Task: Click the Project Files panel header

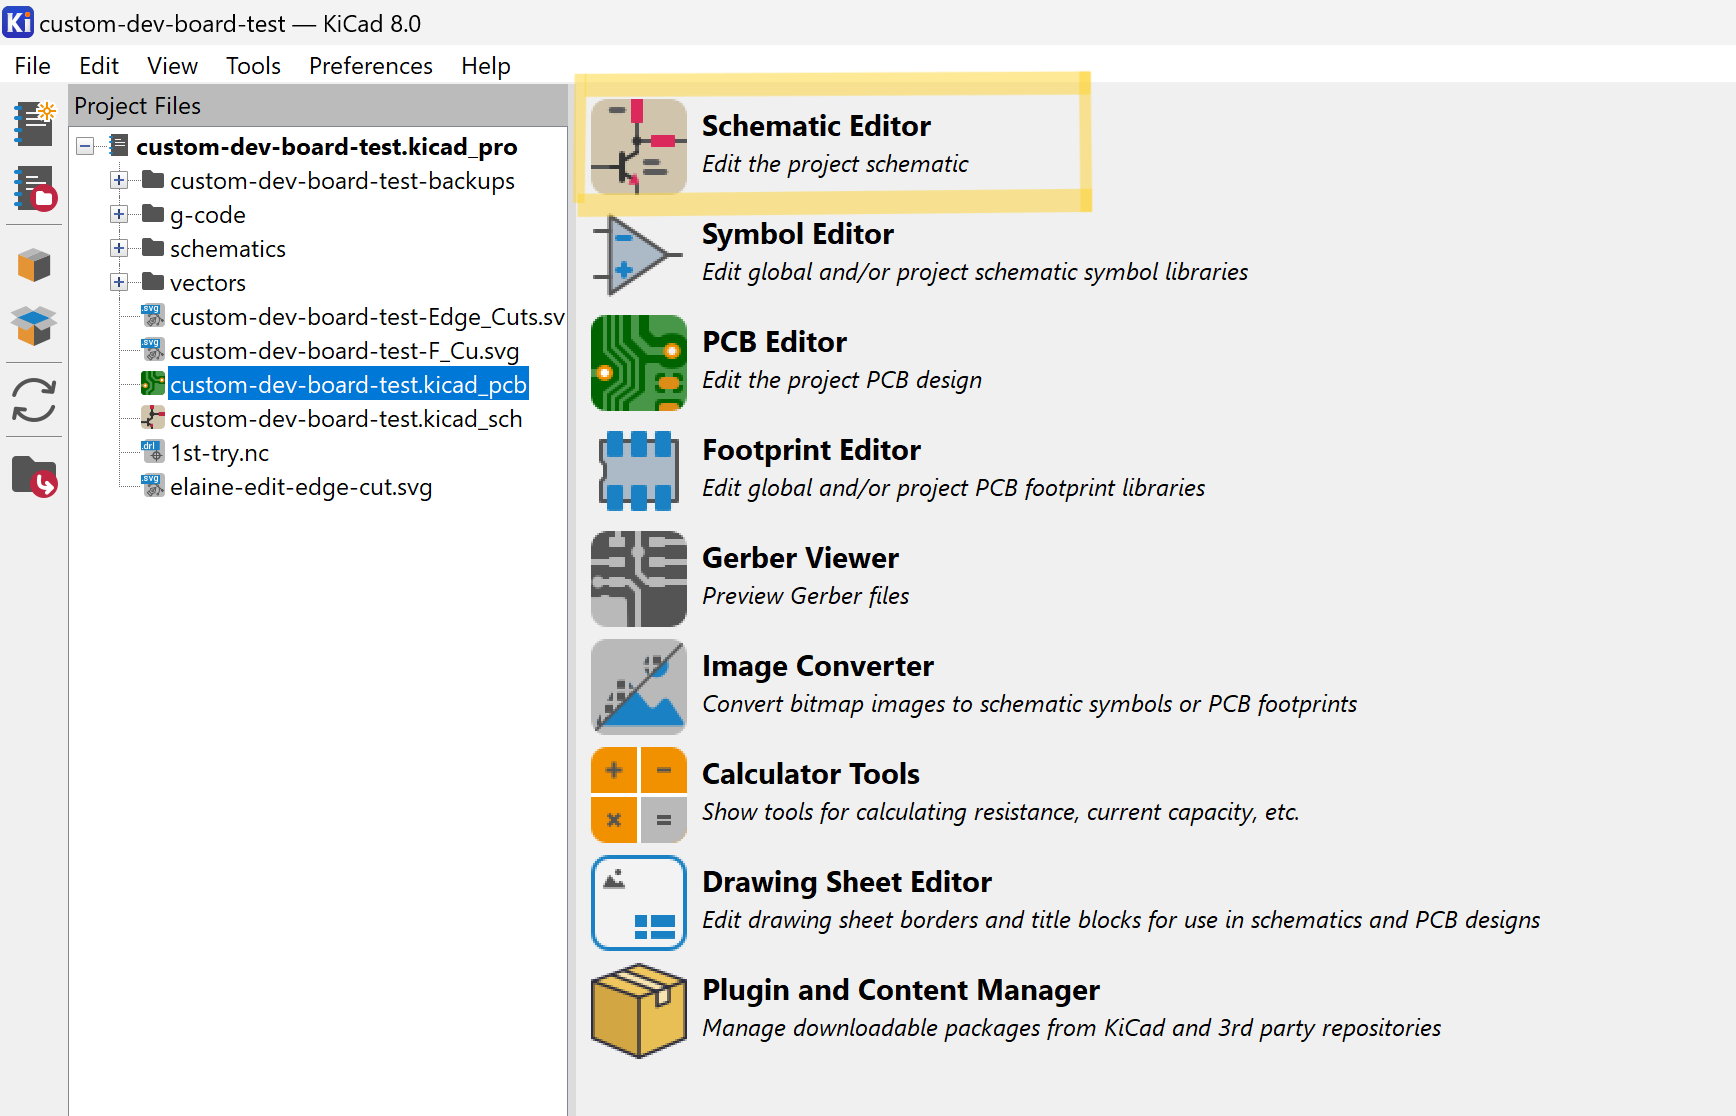Action: click(318, 106)
